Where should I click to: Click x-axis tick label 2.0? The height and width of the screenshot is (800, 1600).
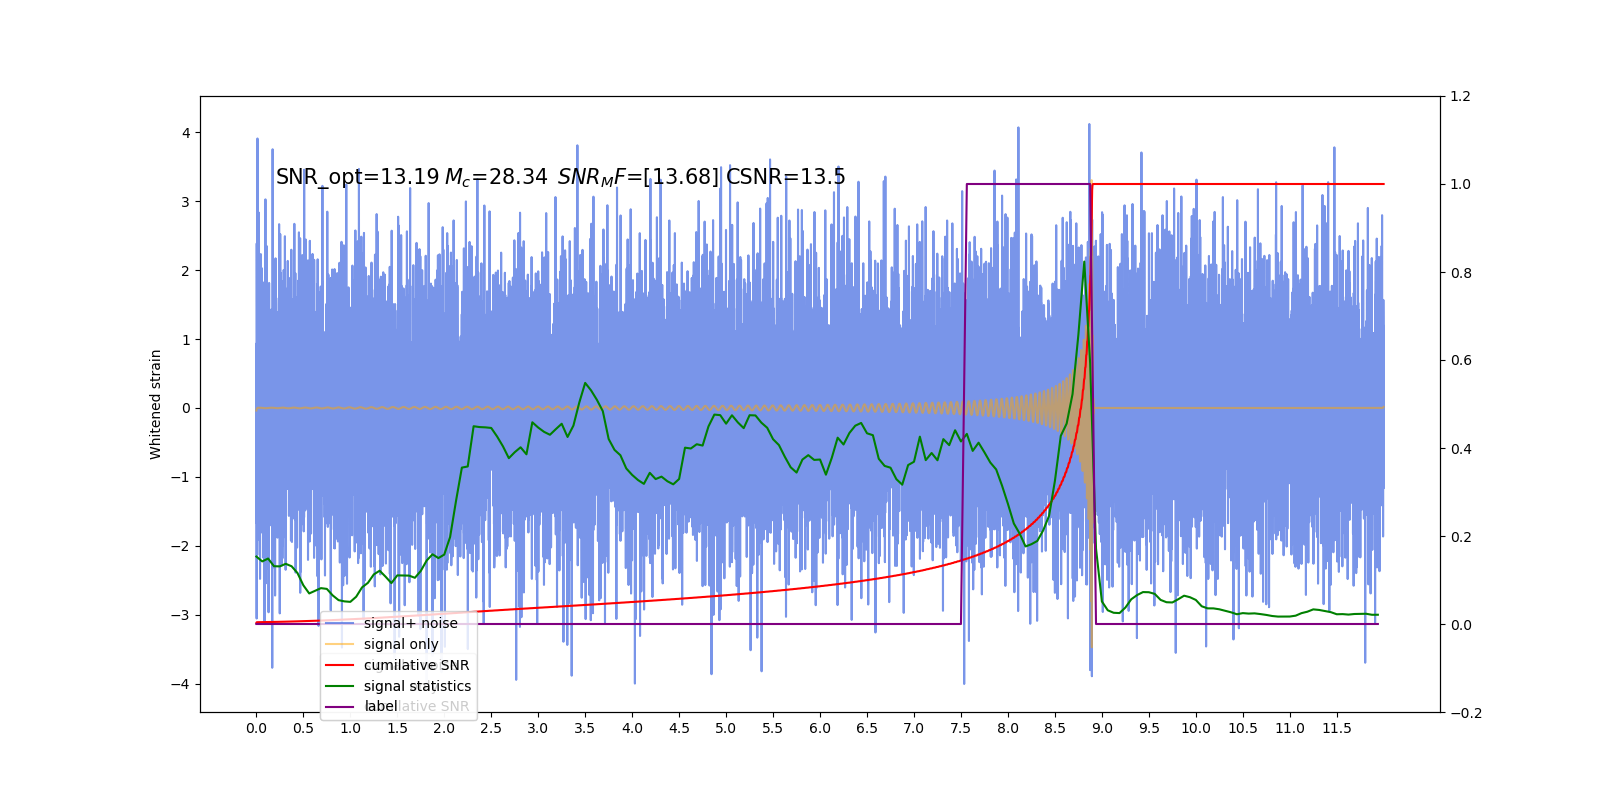444,728
